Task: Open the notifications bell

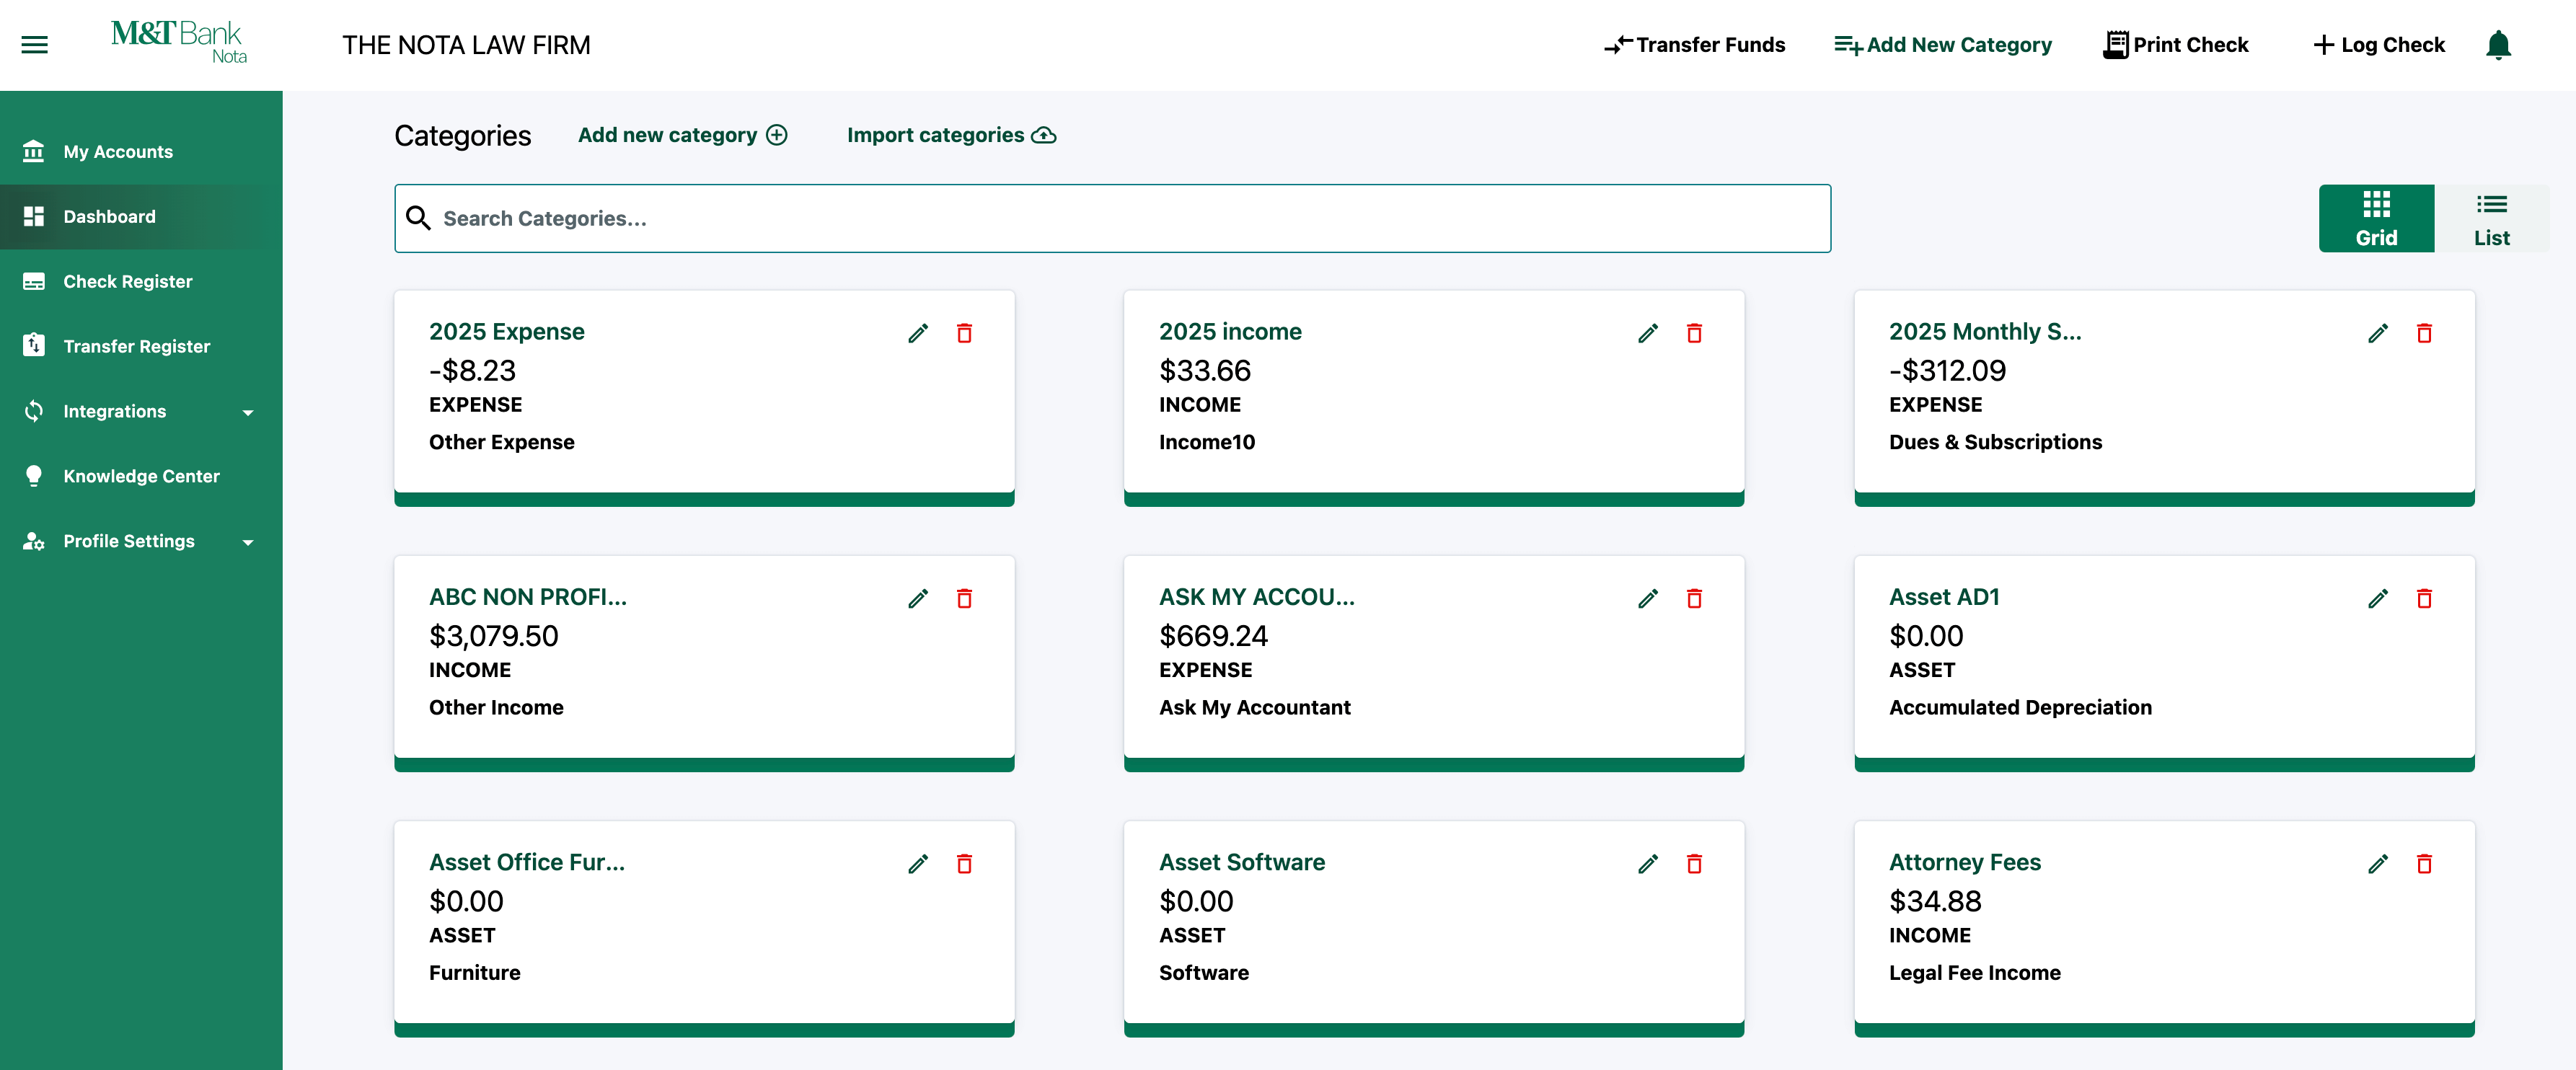Action: point(2498,45)
